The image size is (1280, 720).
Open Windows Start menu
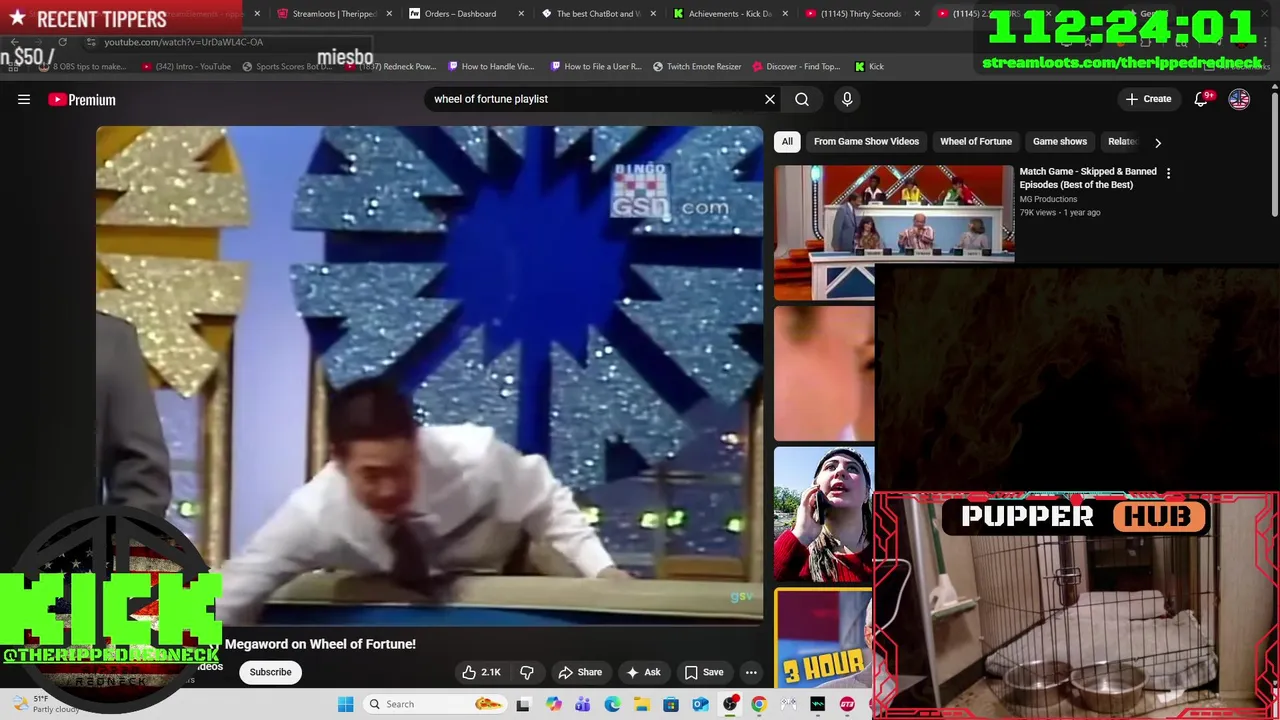click(345, 704)
